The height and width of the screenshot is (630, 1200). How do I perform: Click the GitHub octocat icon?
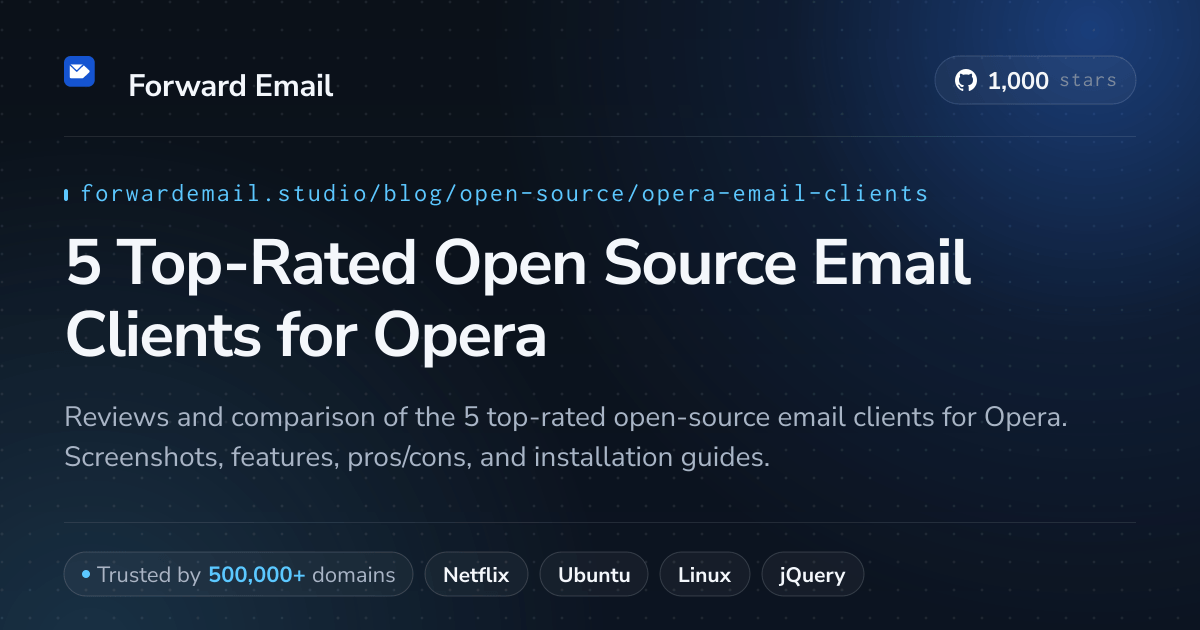coord(965,81)
